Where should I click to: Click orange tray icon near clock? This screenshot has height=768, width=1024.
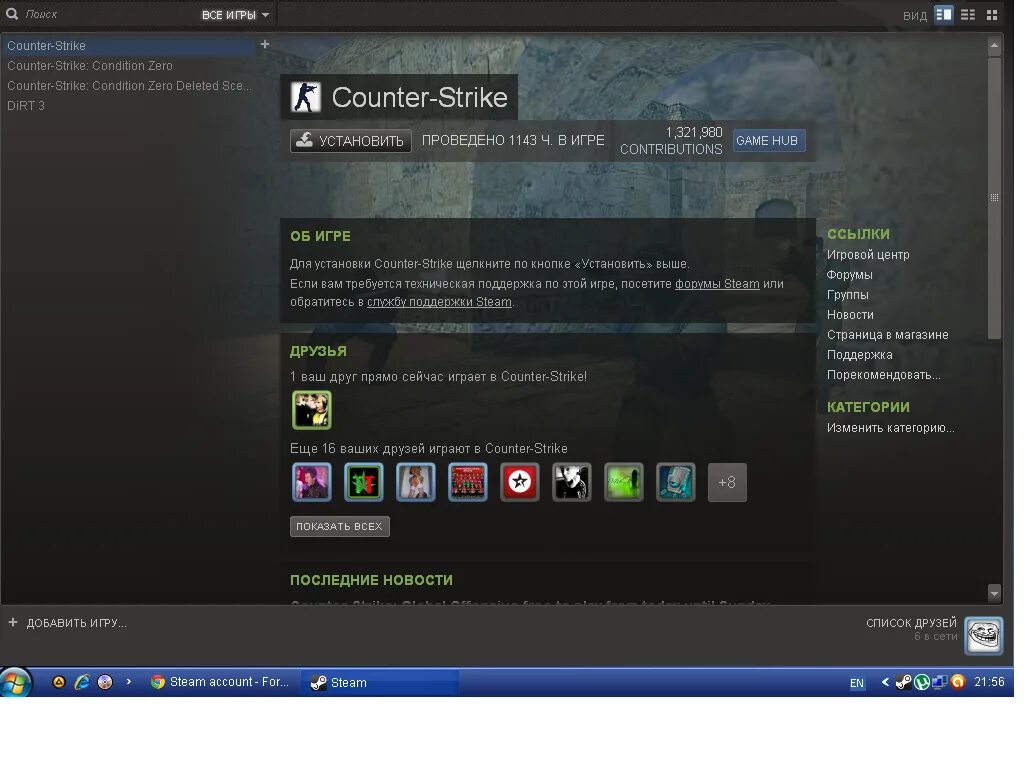coord(958,682)
